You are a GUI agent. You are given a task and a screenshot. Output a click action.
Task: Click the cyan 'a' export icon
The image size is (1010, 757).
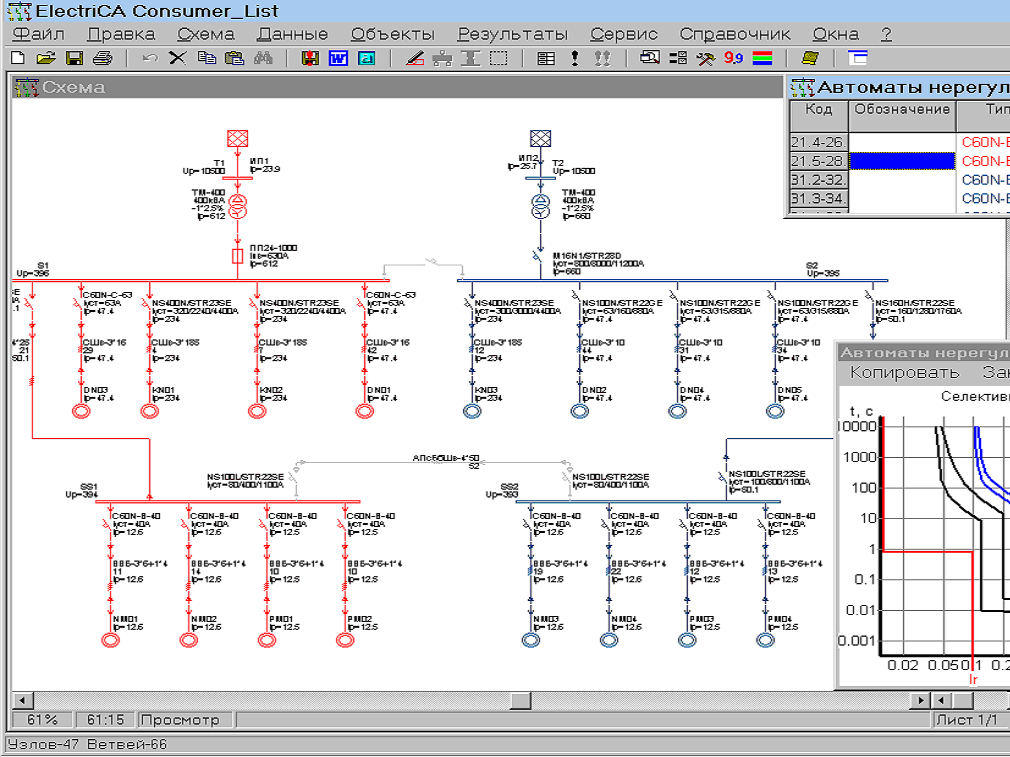367,58
